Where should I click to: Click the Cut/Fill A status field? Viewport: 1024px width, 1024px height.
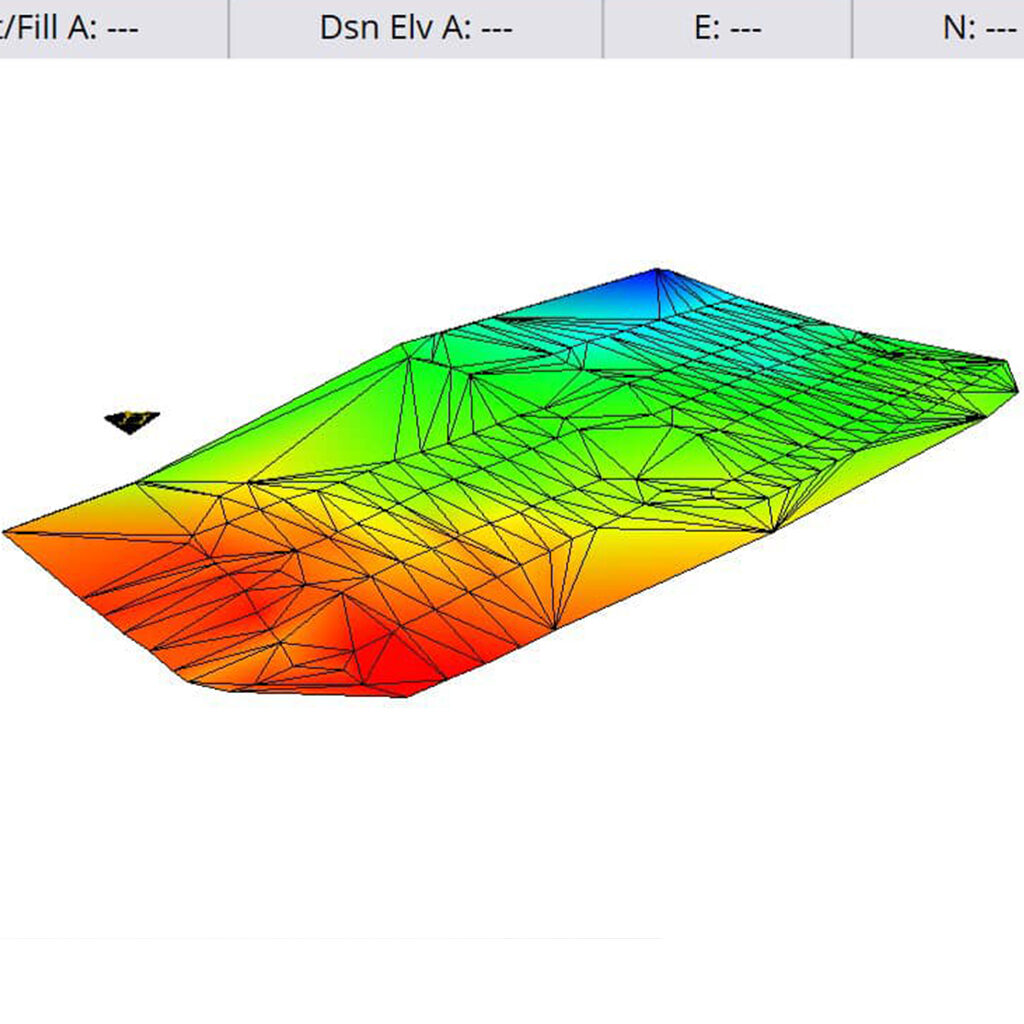tap(70, 28)
